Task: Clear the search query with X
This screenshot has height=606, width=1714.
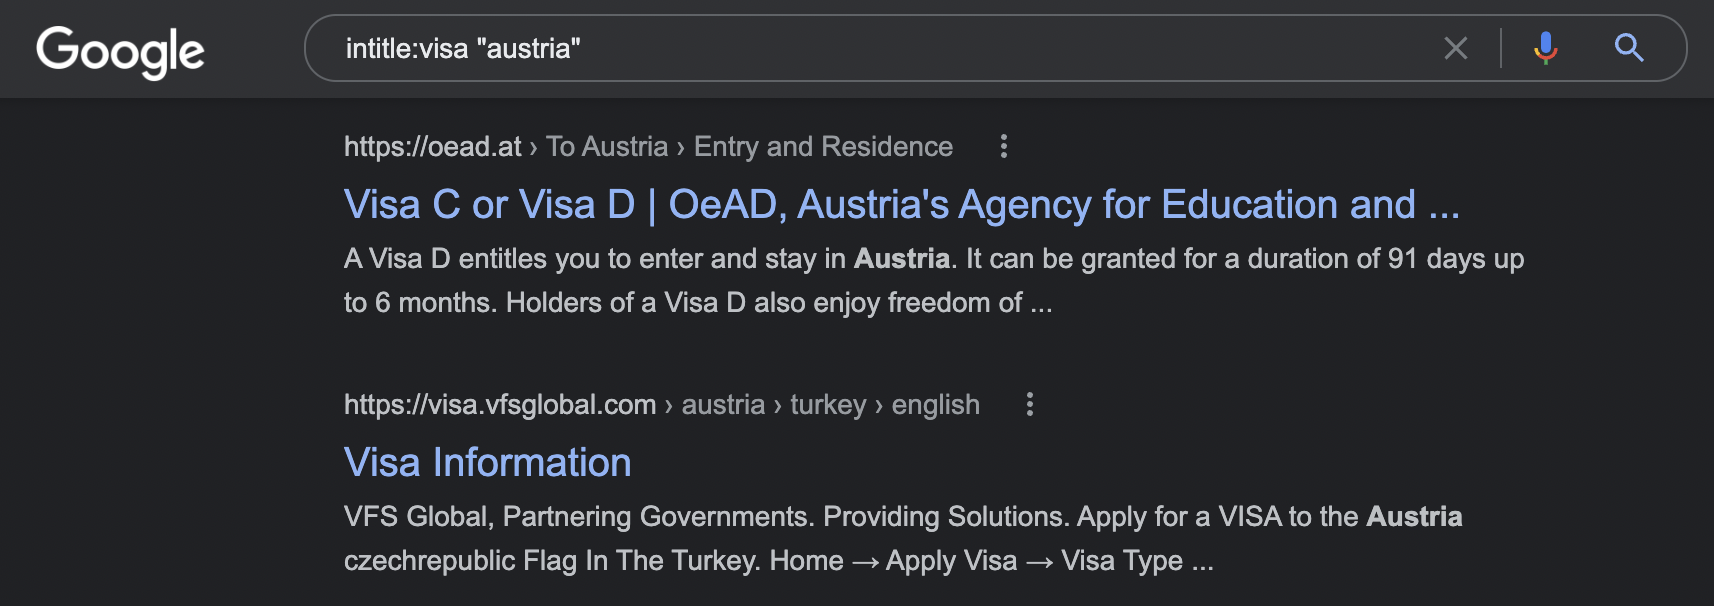Action: tap(1456, 48)
